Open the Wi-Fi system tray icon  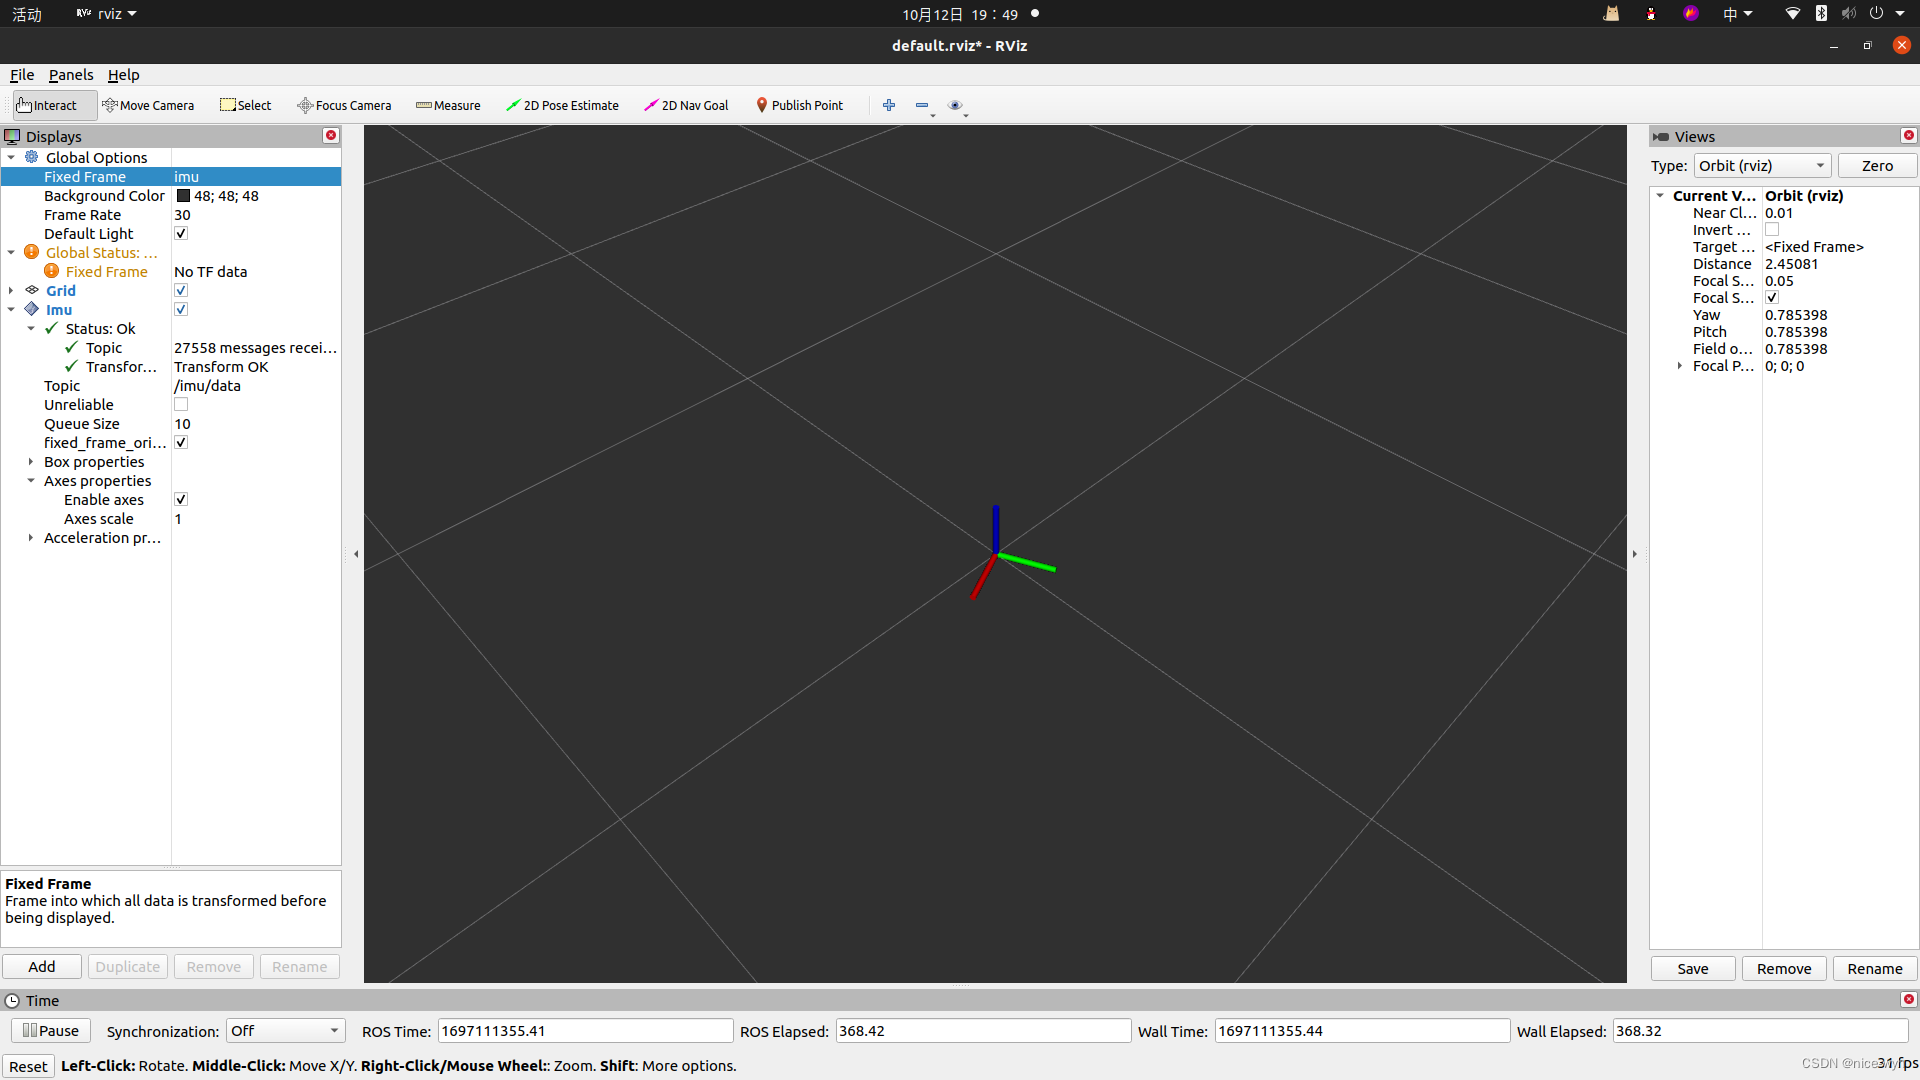tap(1792, 14)
